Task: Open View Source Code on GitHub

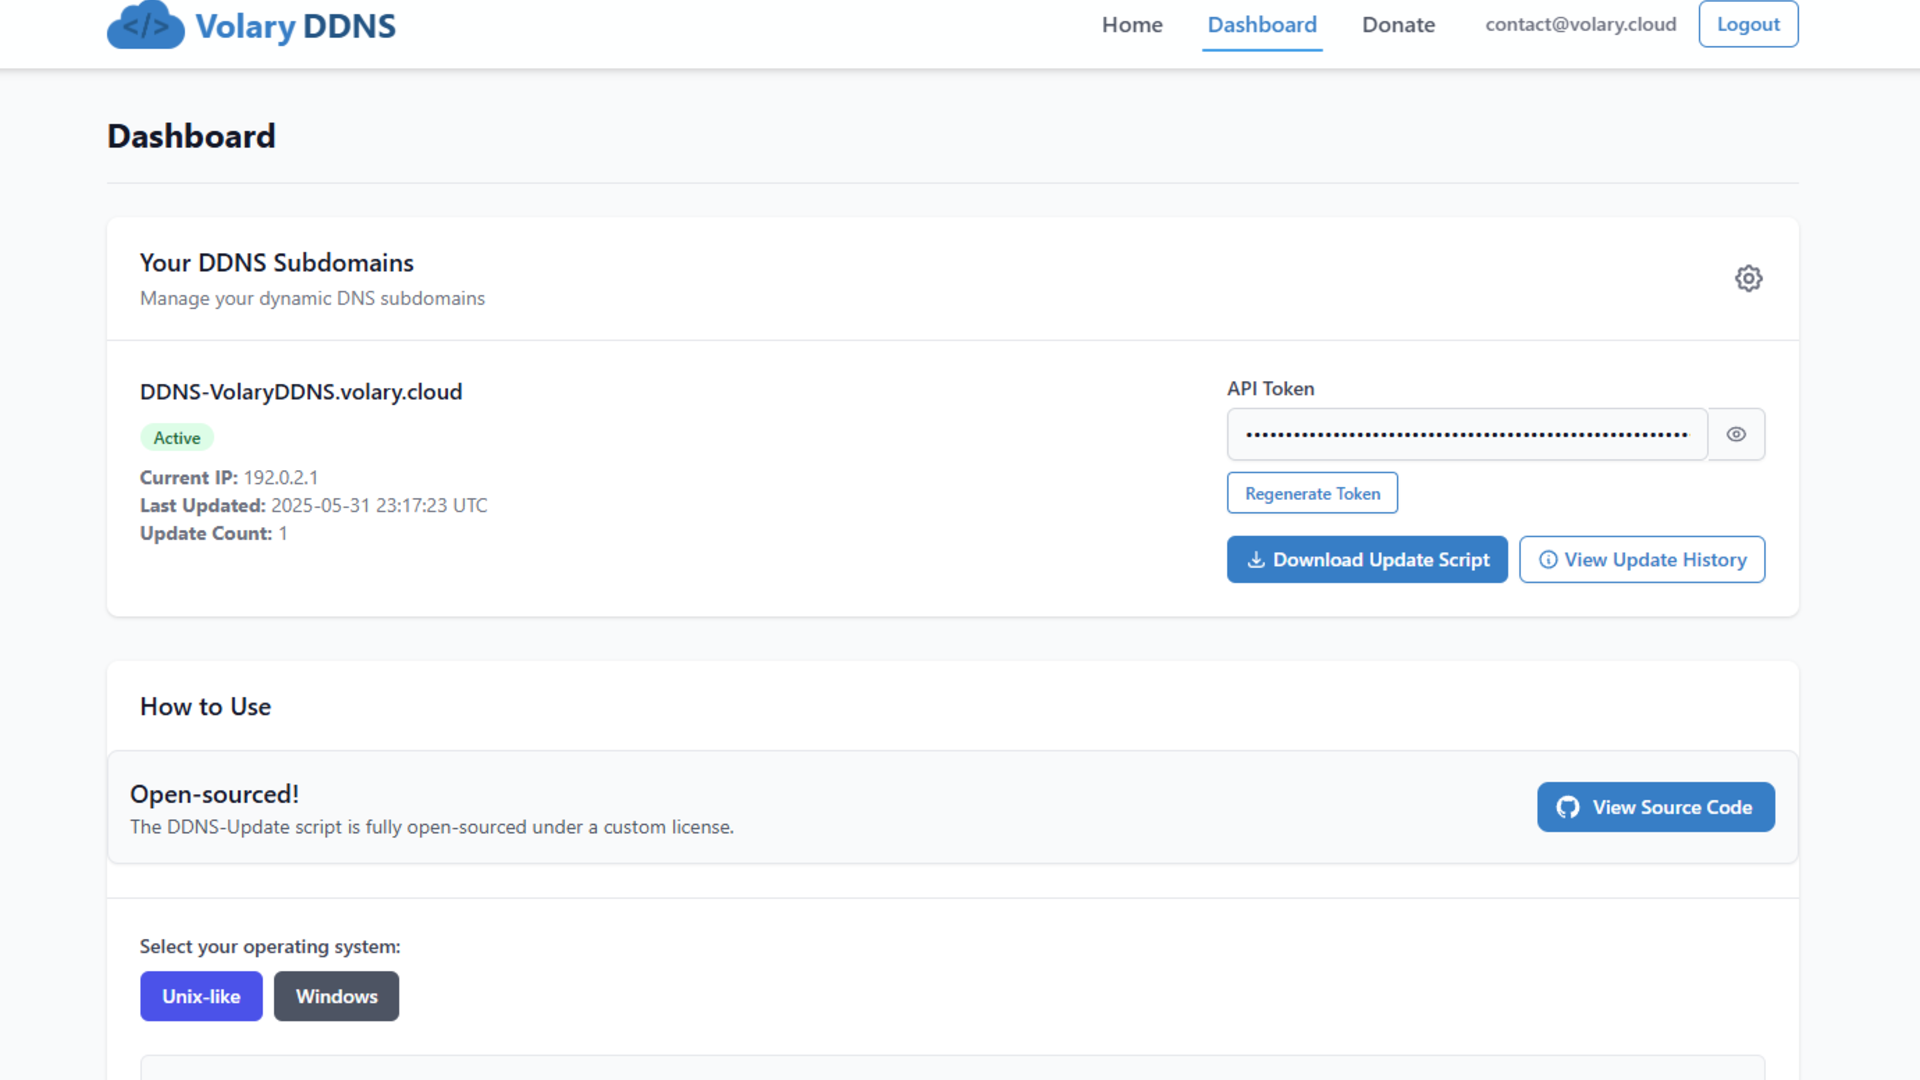Action: pos(1656,807)
